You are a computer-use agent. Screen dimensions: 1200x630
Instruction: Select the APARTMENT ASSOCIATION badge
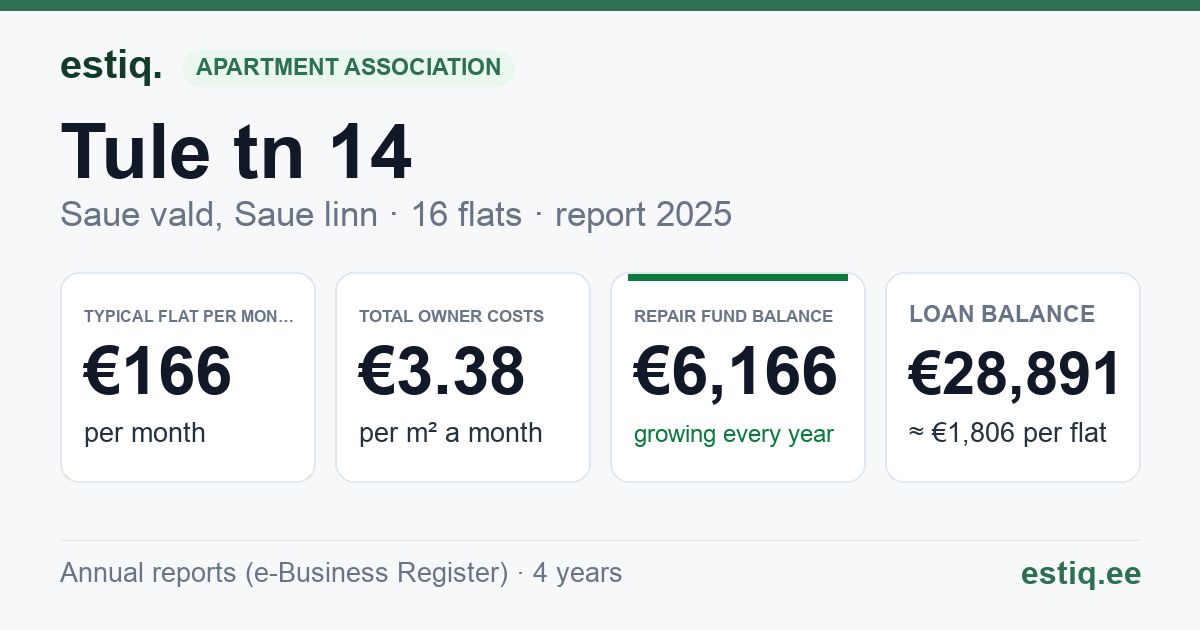pyautogui.click(x=348, y=68)
